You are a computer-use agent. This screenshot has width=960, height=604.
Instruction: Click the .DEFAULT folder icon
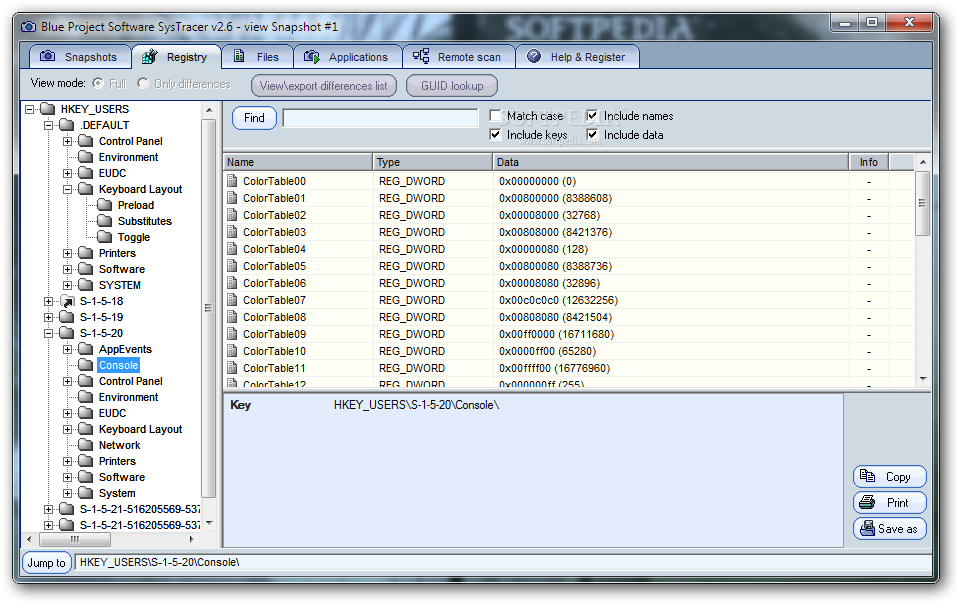point(67,125)
